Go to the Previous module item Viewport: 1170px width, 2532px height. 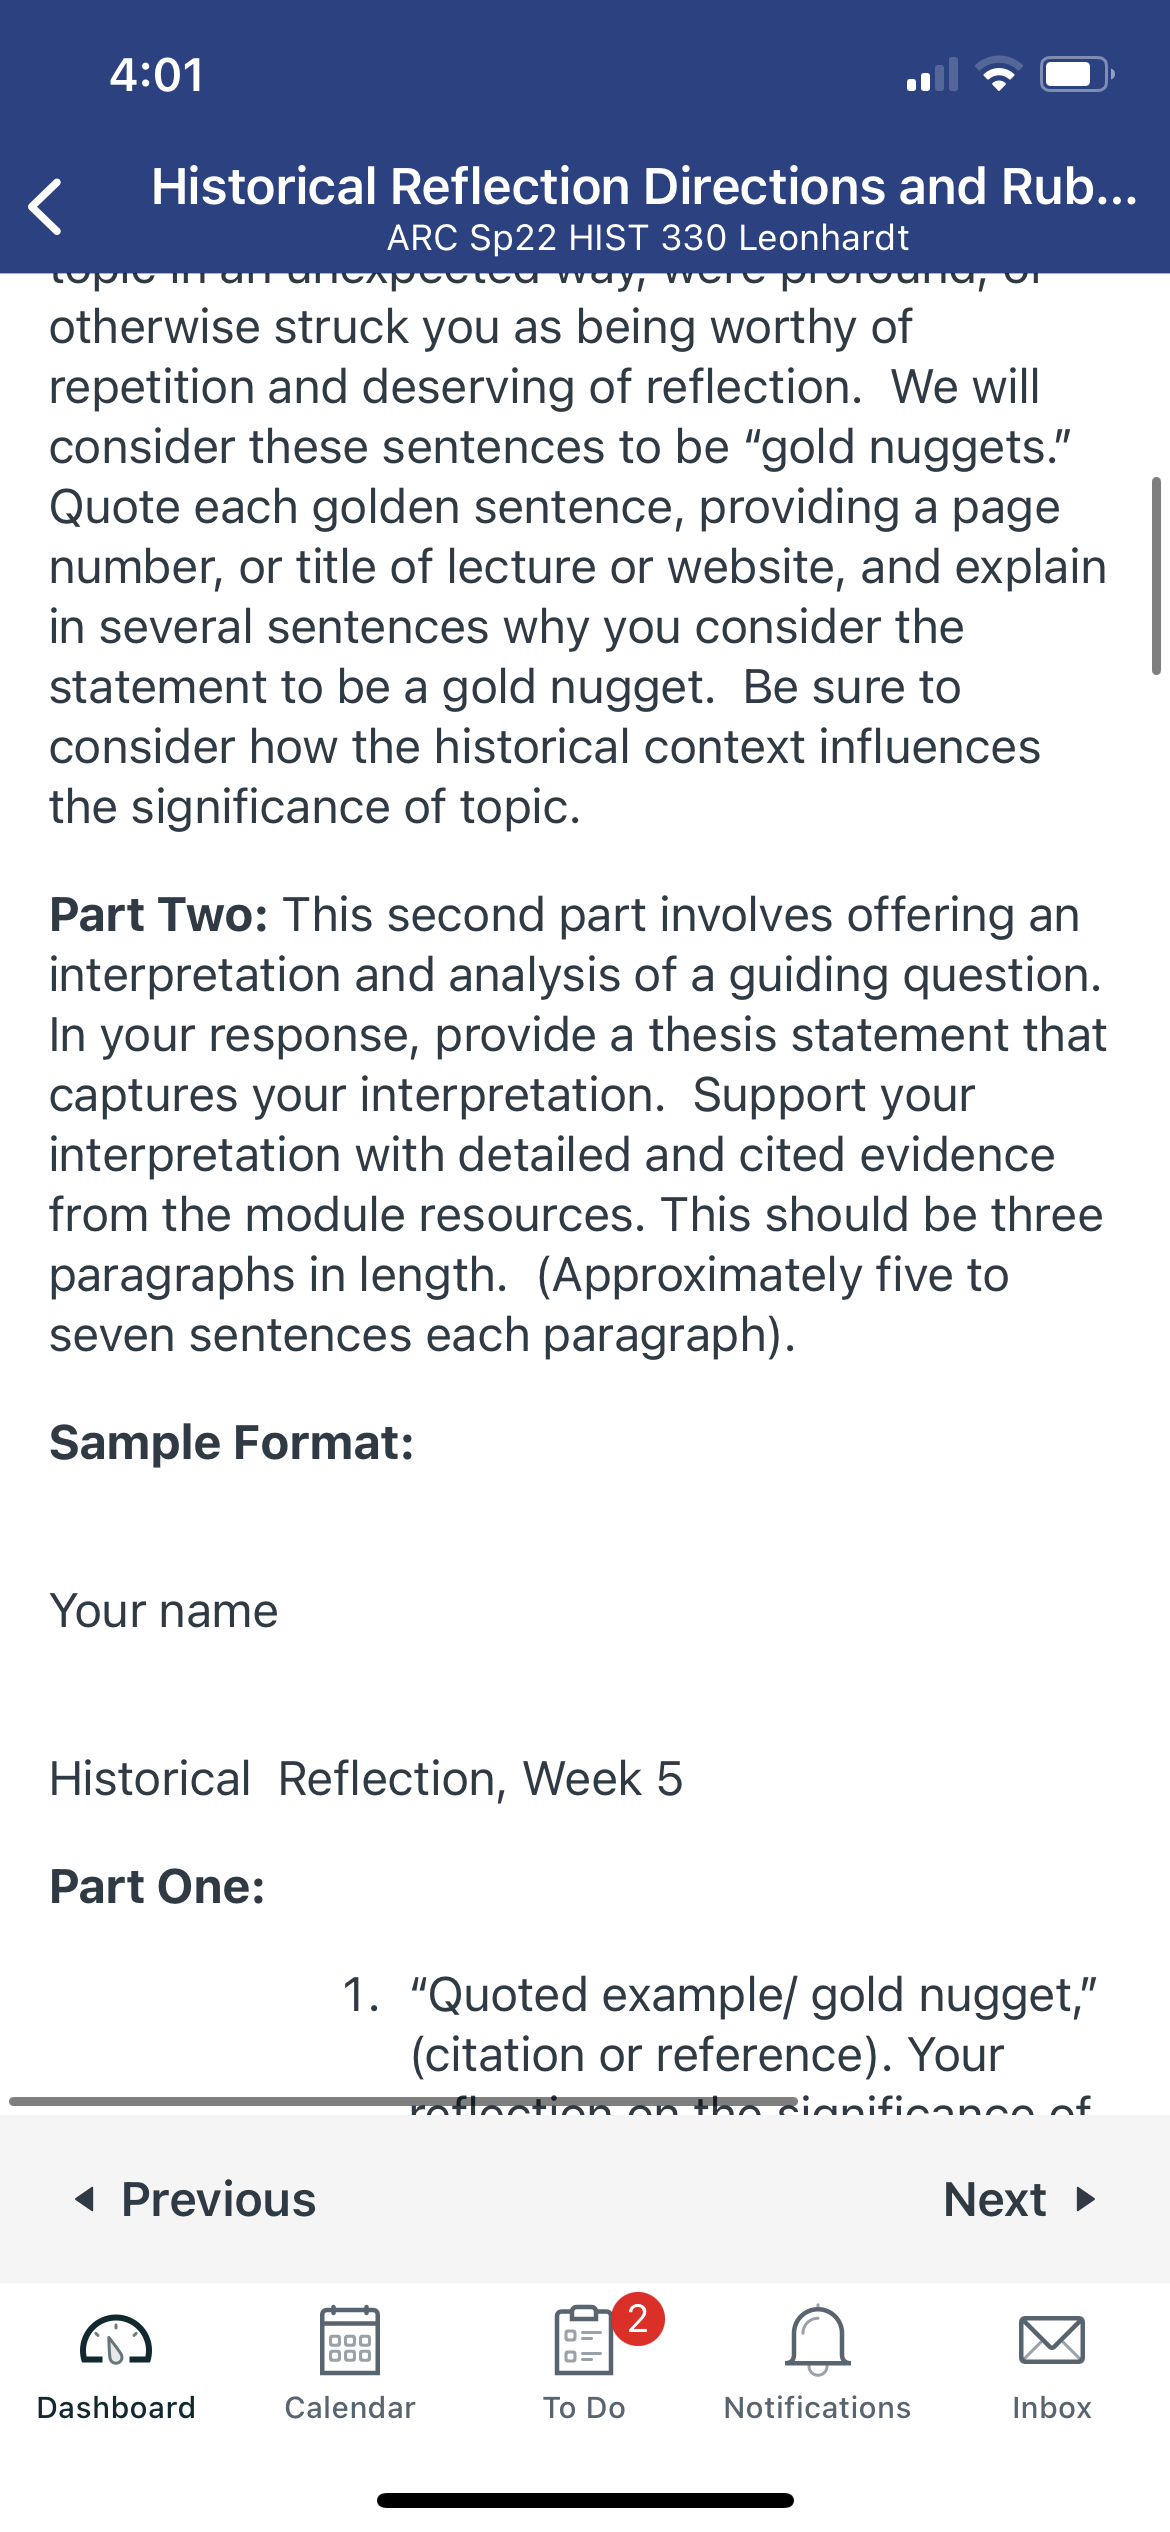coord(196,2199)
